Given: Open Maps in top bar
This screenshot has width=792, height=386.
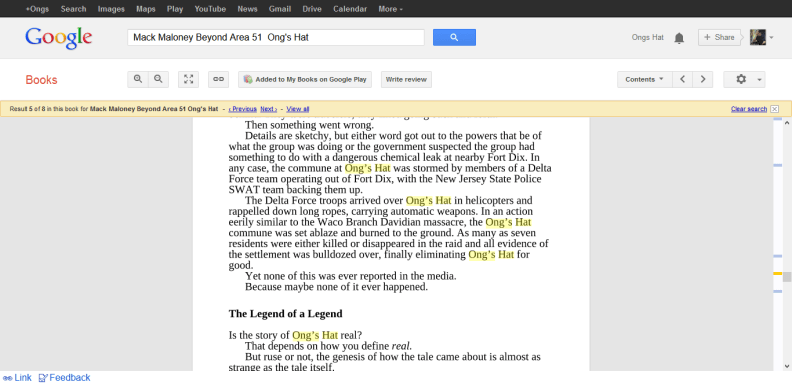Looking at the screenshot, I should (x=146, y=9).
